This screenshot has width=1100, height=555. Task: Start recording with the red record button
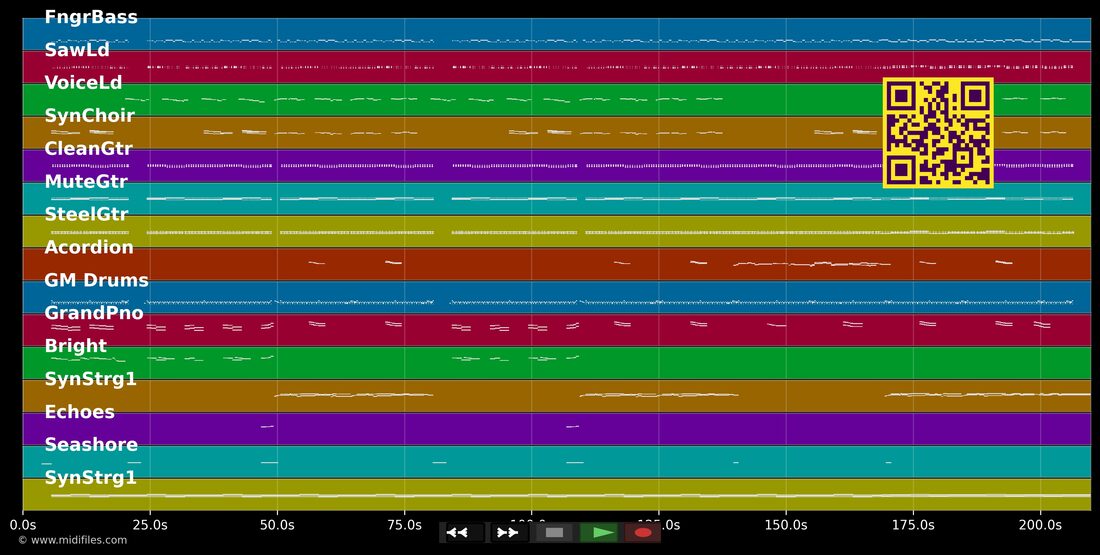click(643, 533)
